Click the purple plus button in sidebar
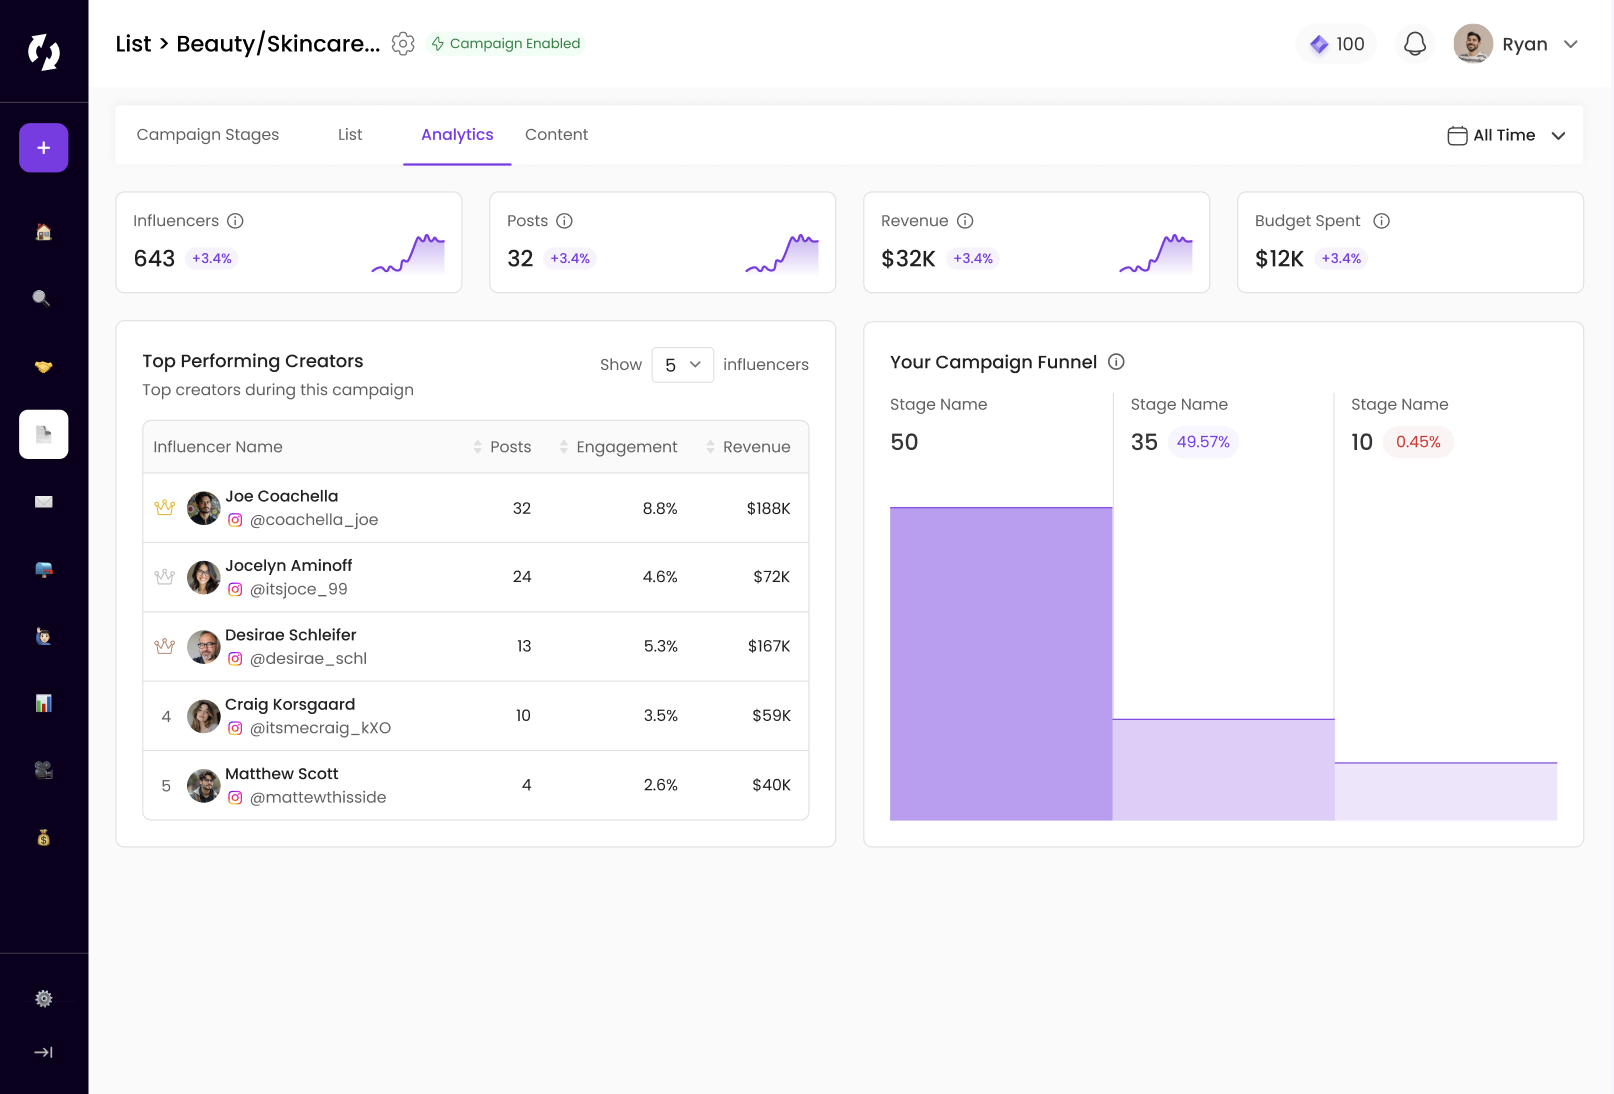Viewport: 1614px width, 1094px height. (x=43, y=148)
